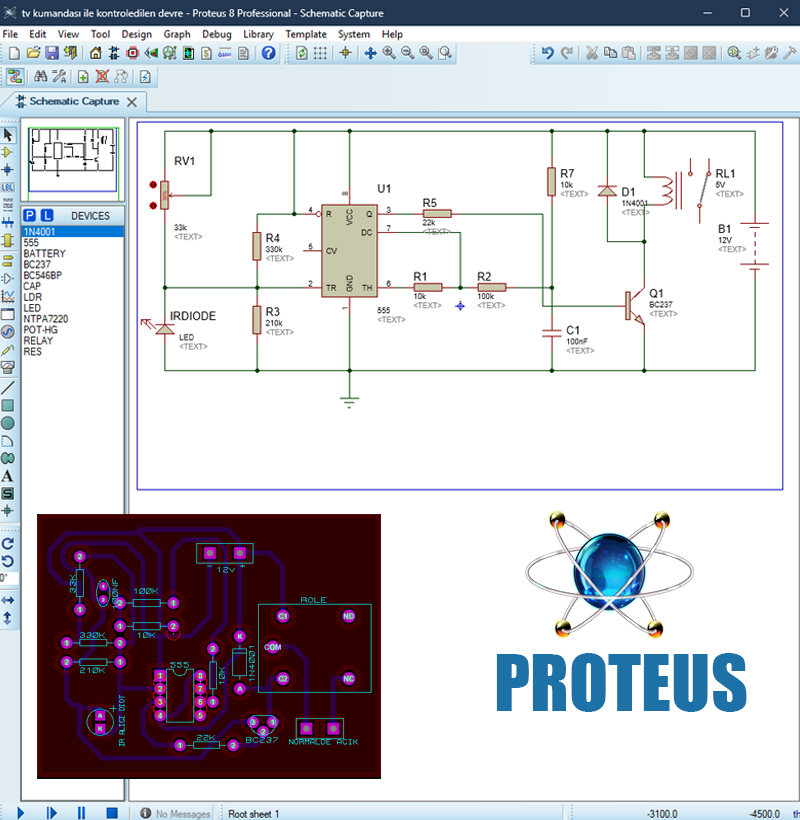Click the P pick devices button
The image size is (800, 820).
tap(30, 216)
